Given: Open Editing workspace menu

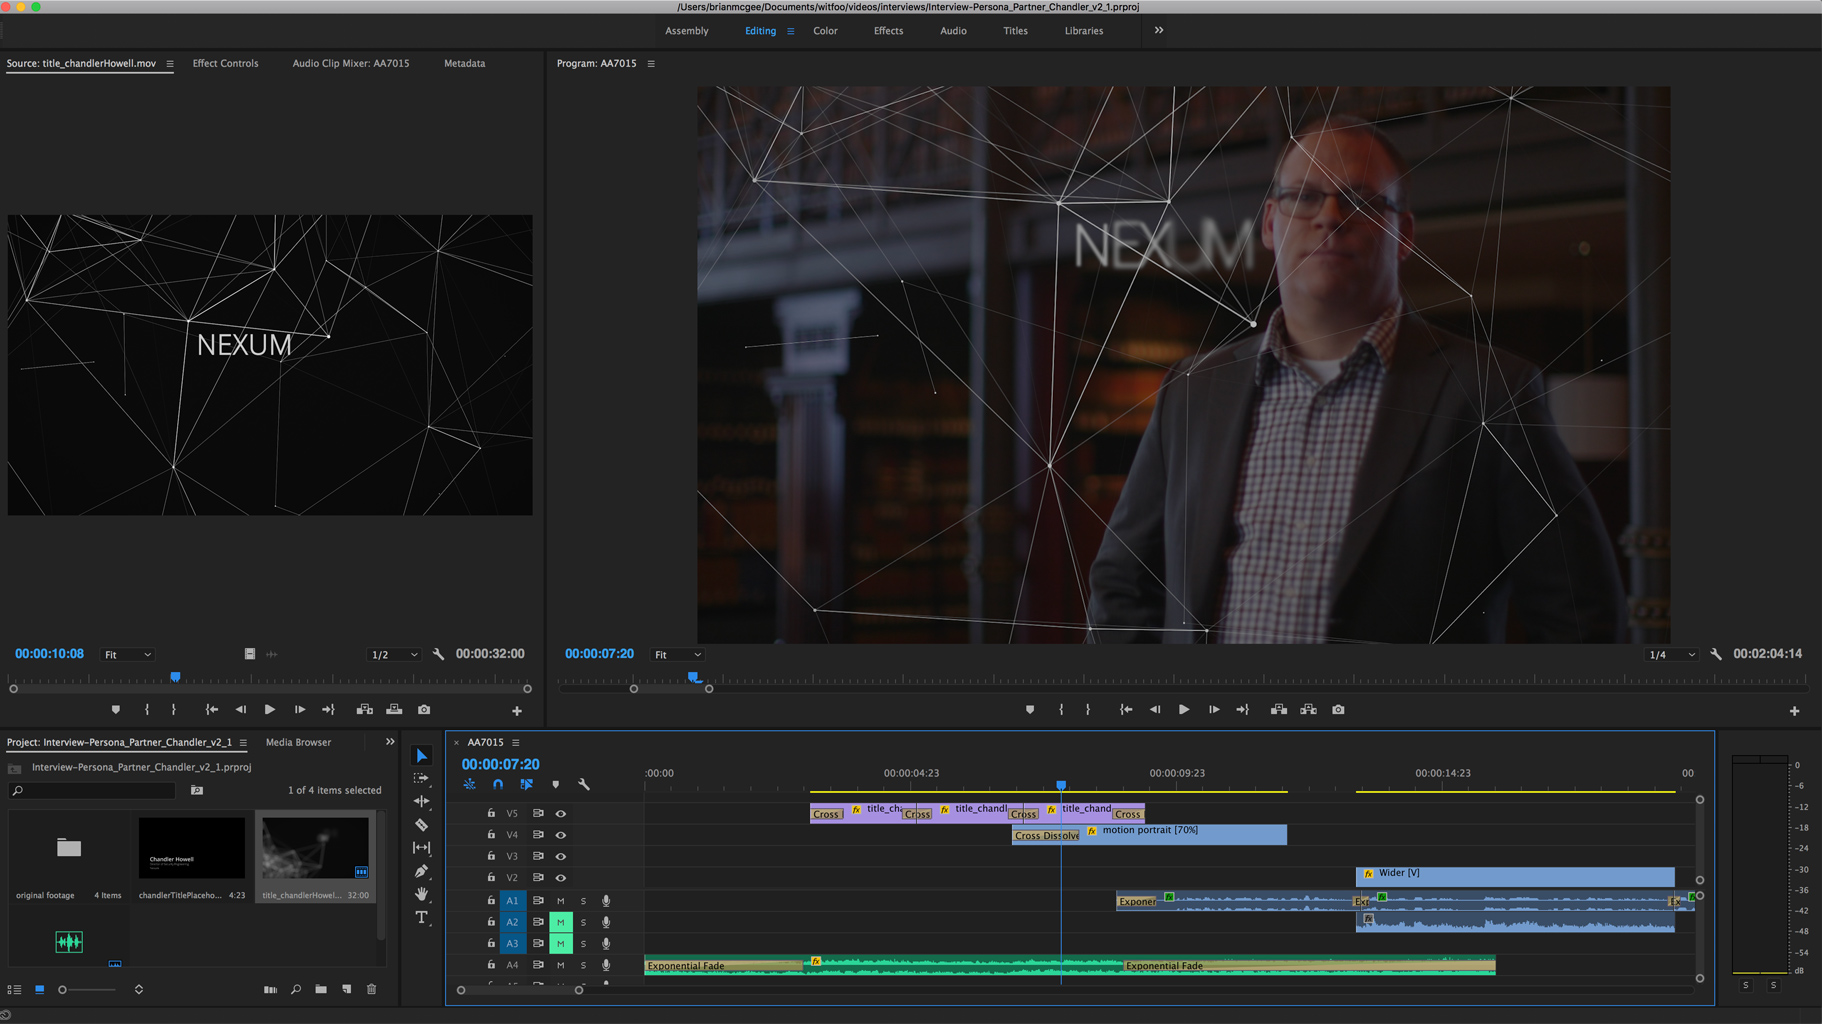Looking at the screenshot, I should point(790,31).
